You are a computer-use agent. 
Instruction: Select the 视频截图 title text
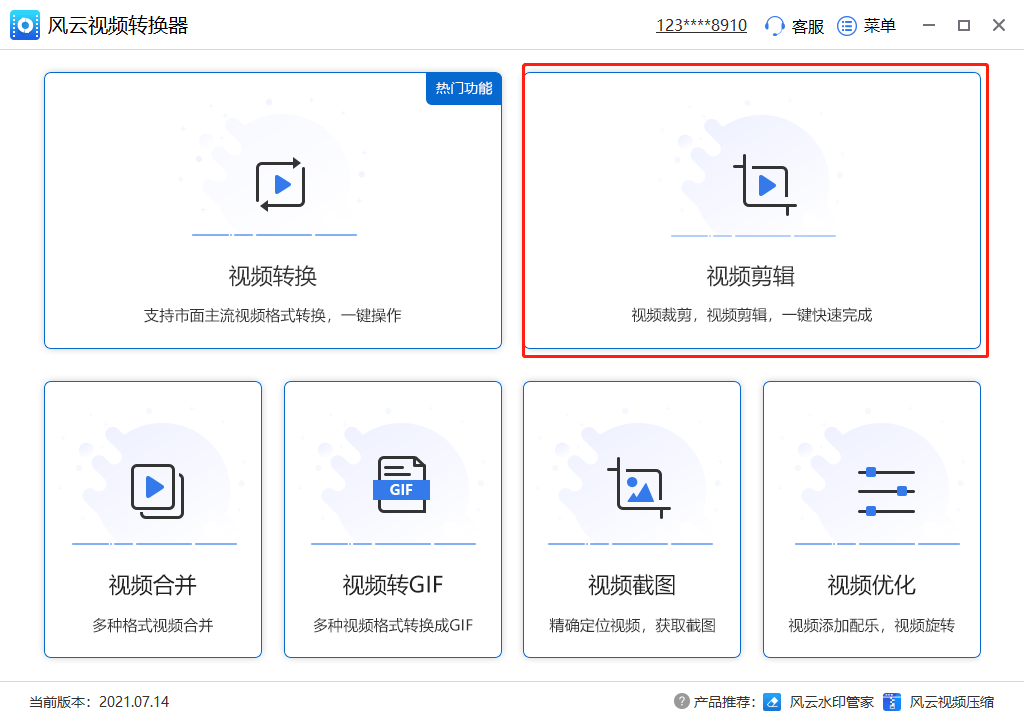[x=632, y=585]
